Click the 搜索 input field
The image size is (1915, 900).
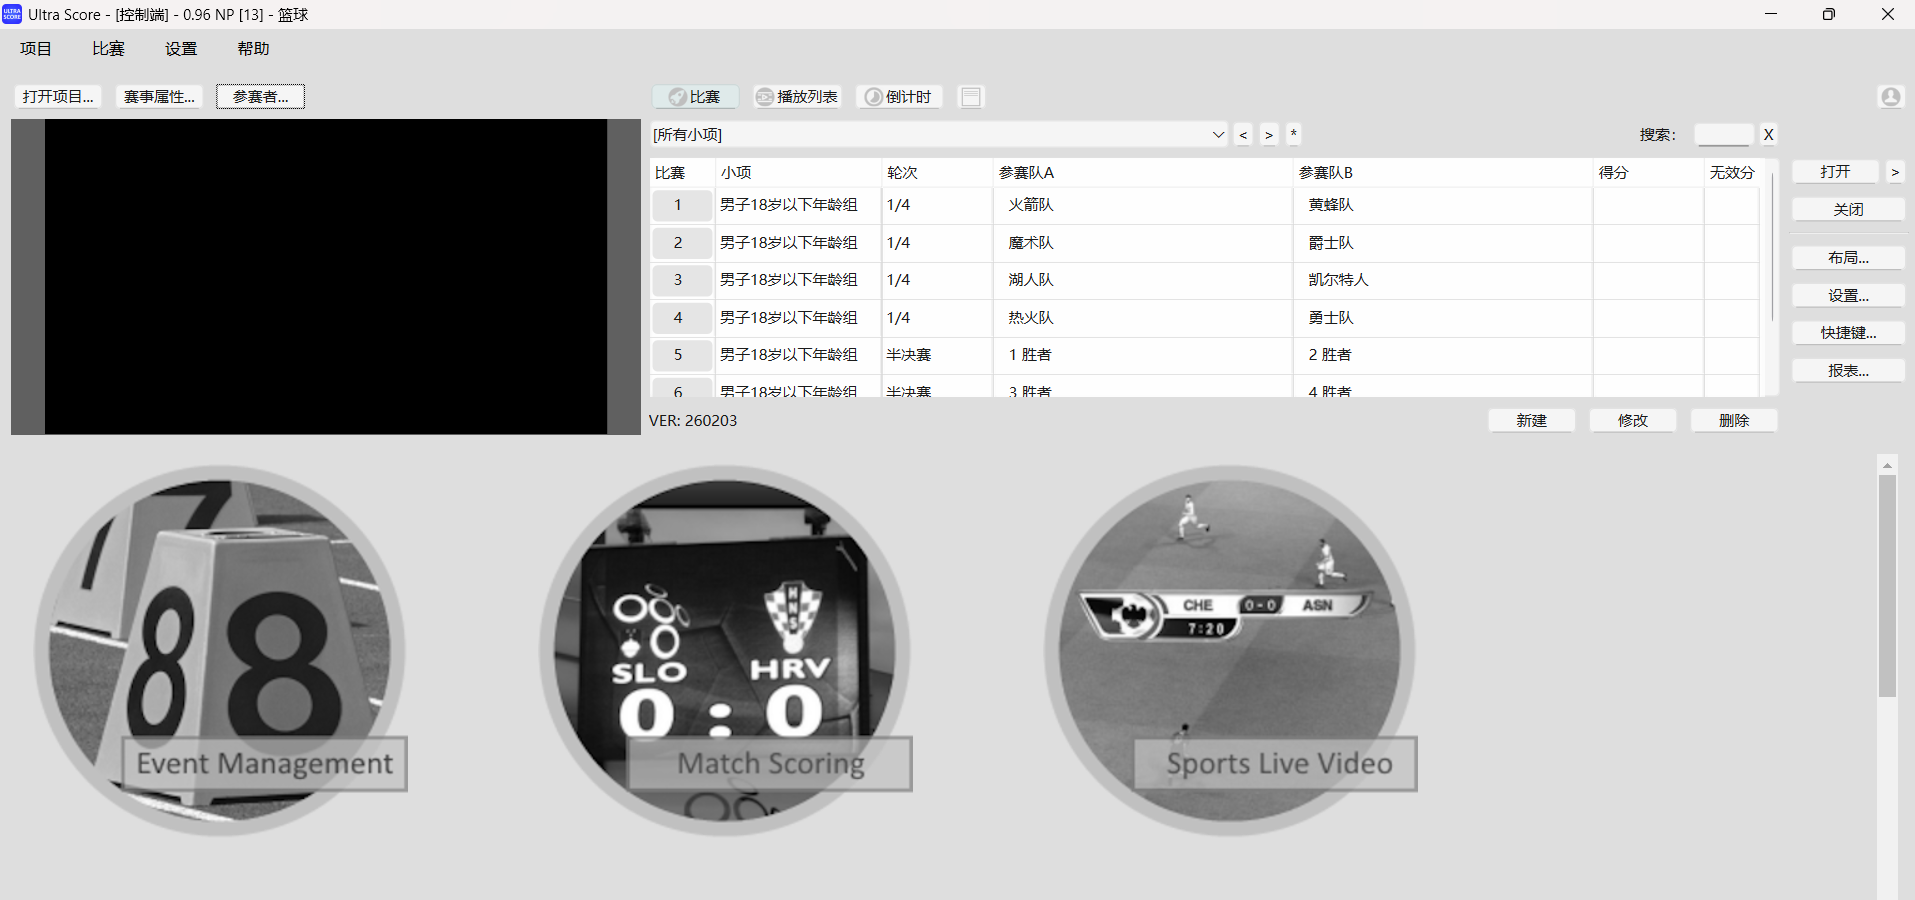pyautogui.click(x=1723, y=135)
